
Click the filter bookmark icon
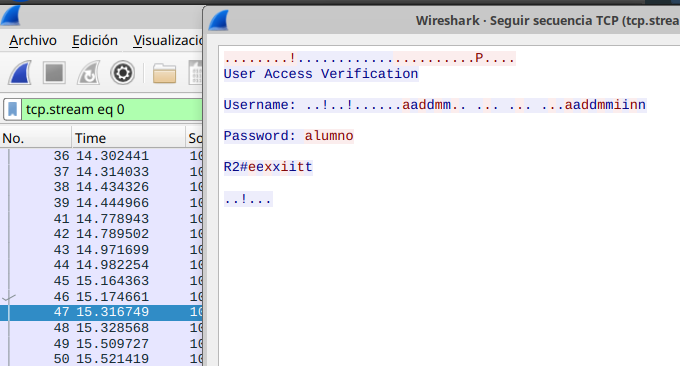coord(13,109)
